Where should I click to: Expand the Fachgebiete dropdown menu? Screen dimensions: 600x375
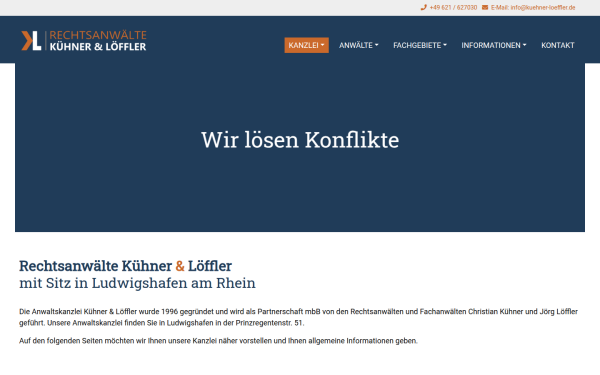(x=420, y=45)
